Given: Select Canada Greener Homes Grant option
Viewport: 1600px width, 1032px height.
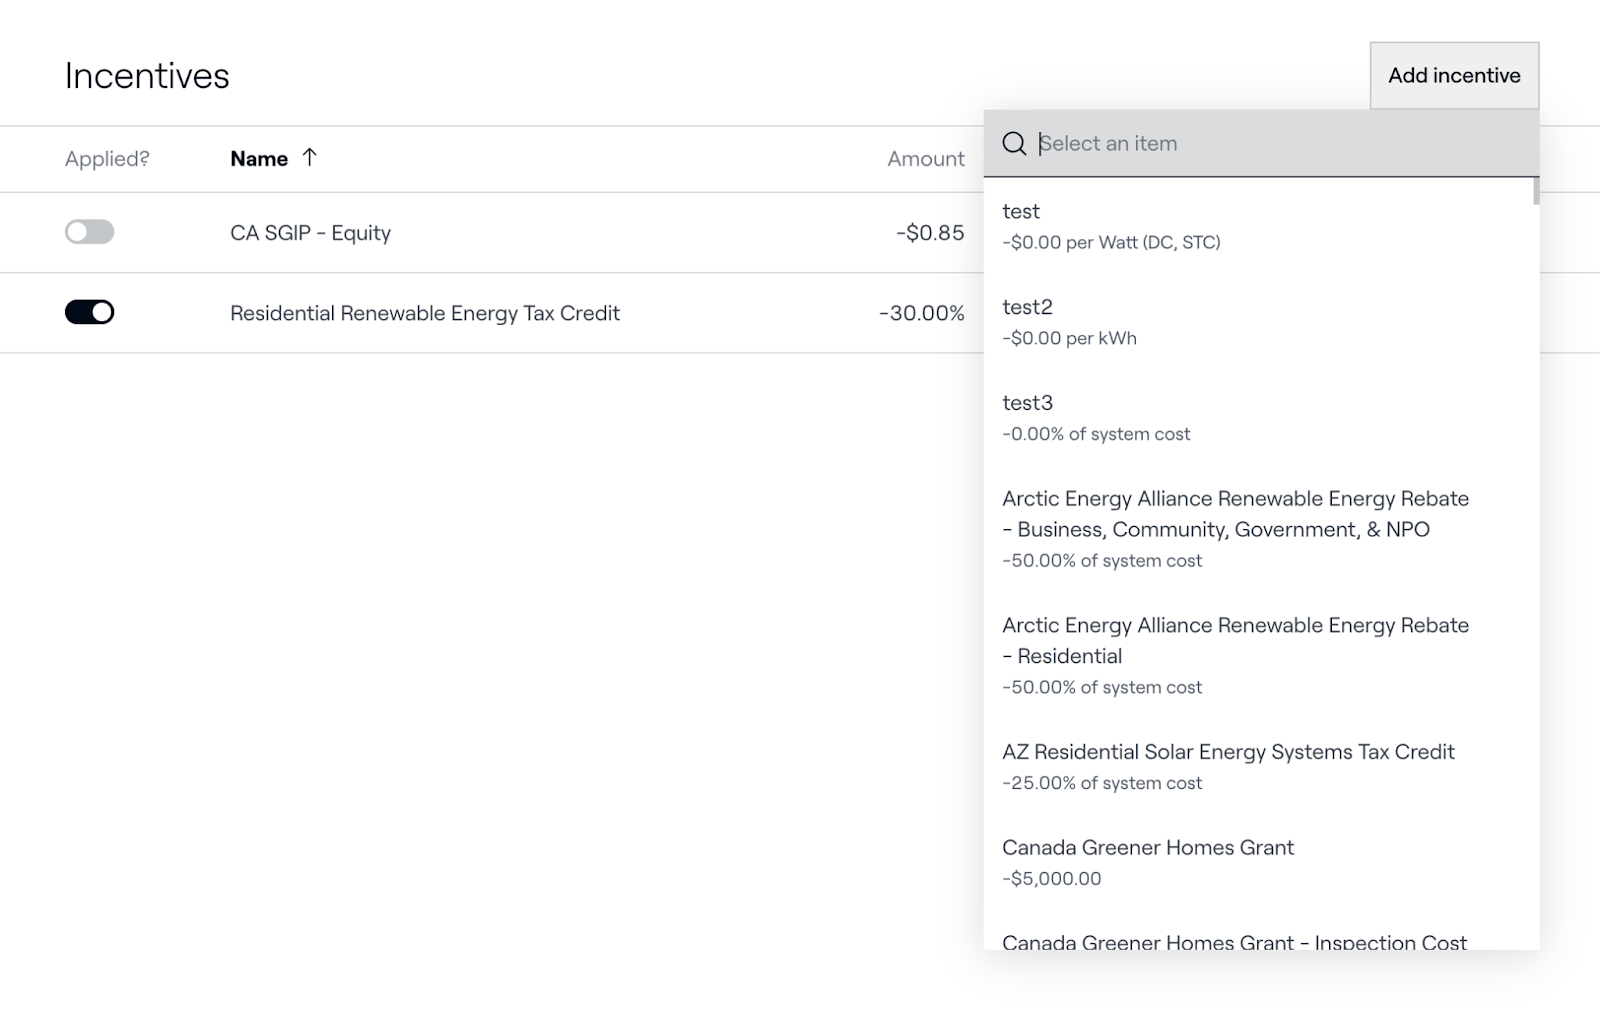Looking at the screenshot, I should coord(1260,862).
